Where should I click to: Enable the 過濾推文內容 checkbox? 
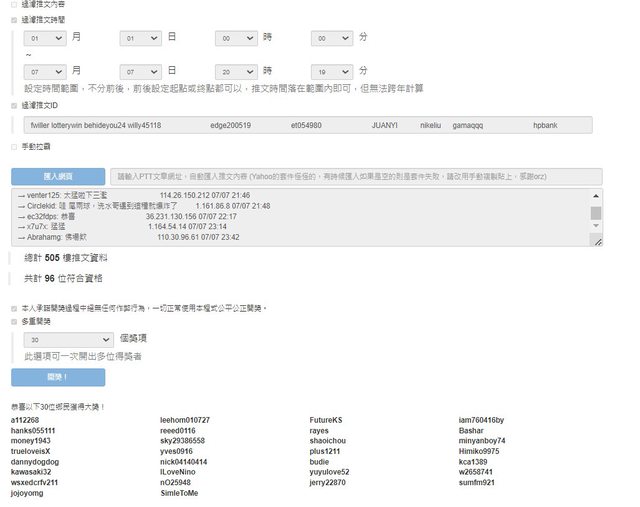point(13,5)
